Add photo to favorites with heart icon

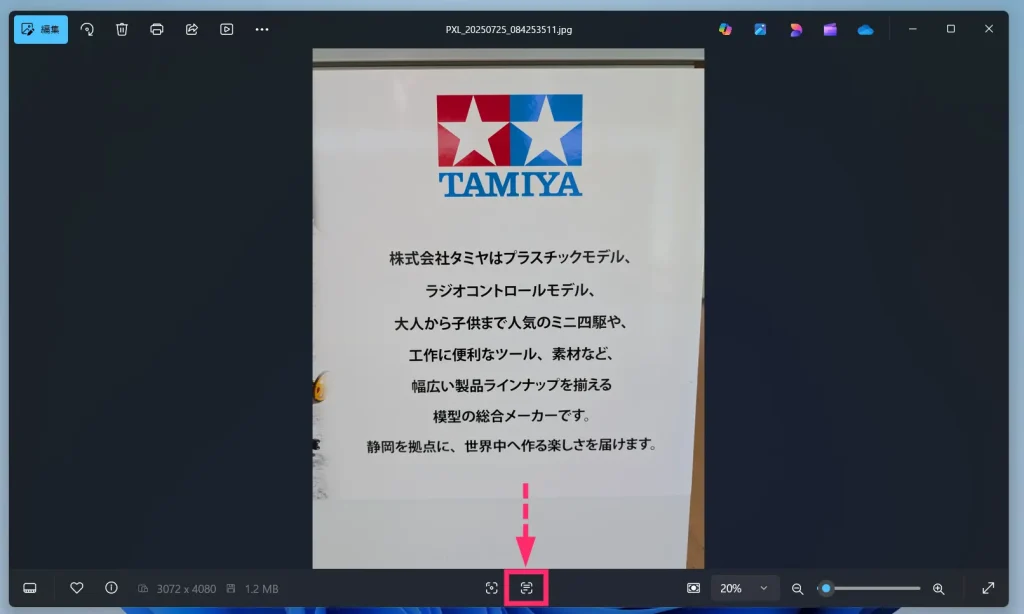point(76,588)
